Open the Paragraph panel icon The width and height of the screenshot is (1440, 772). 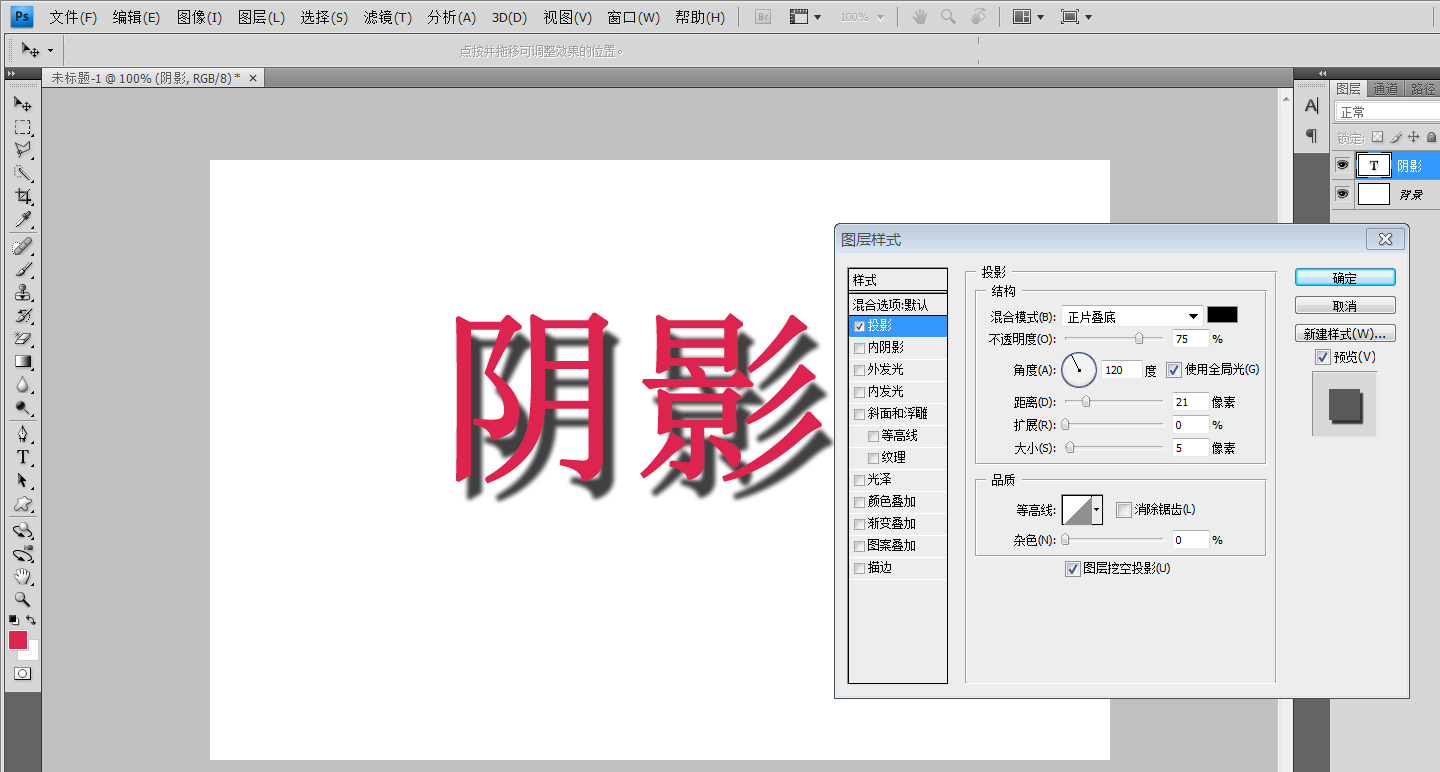(x=1312, y=135)
